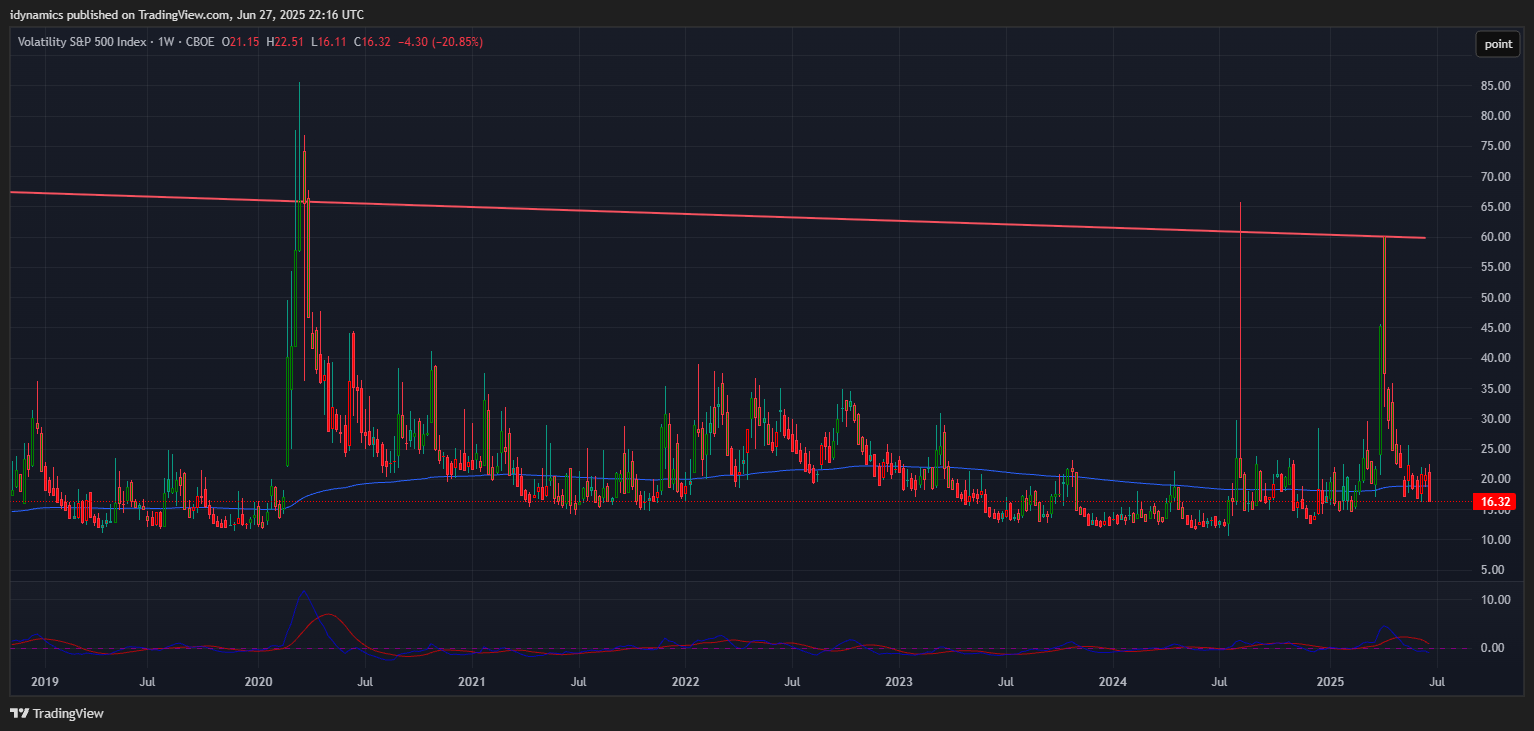Image resolution: width=1534 pixels, height=731 pixels.
Task: Click the '2023' time axis label
Action: (899, 682)
